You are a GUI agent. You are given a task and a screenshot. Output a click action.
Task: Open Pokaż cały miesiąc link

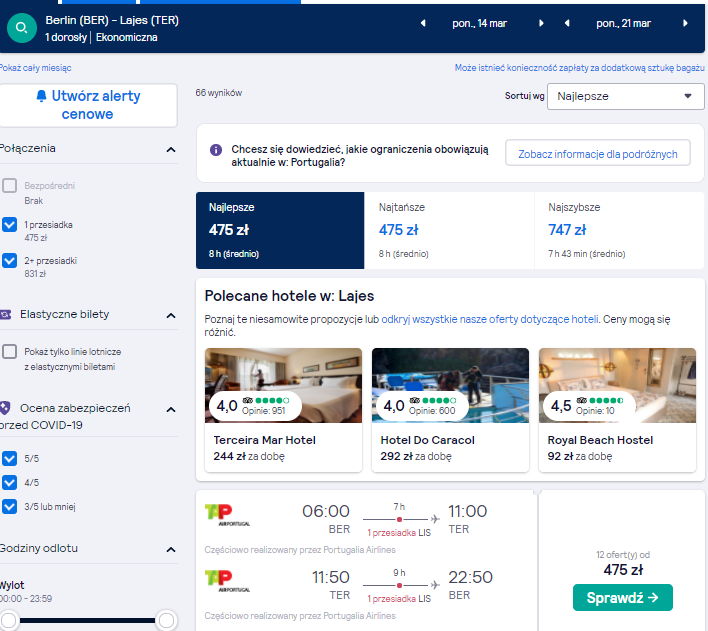[35, 68]
